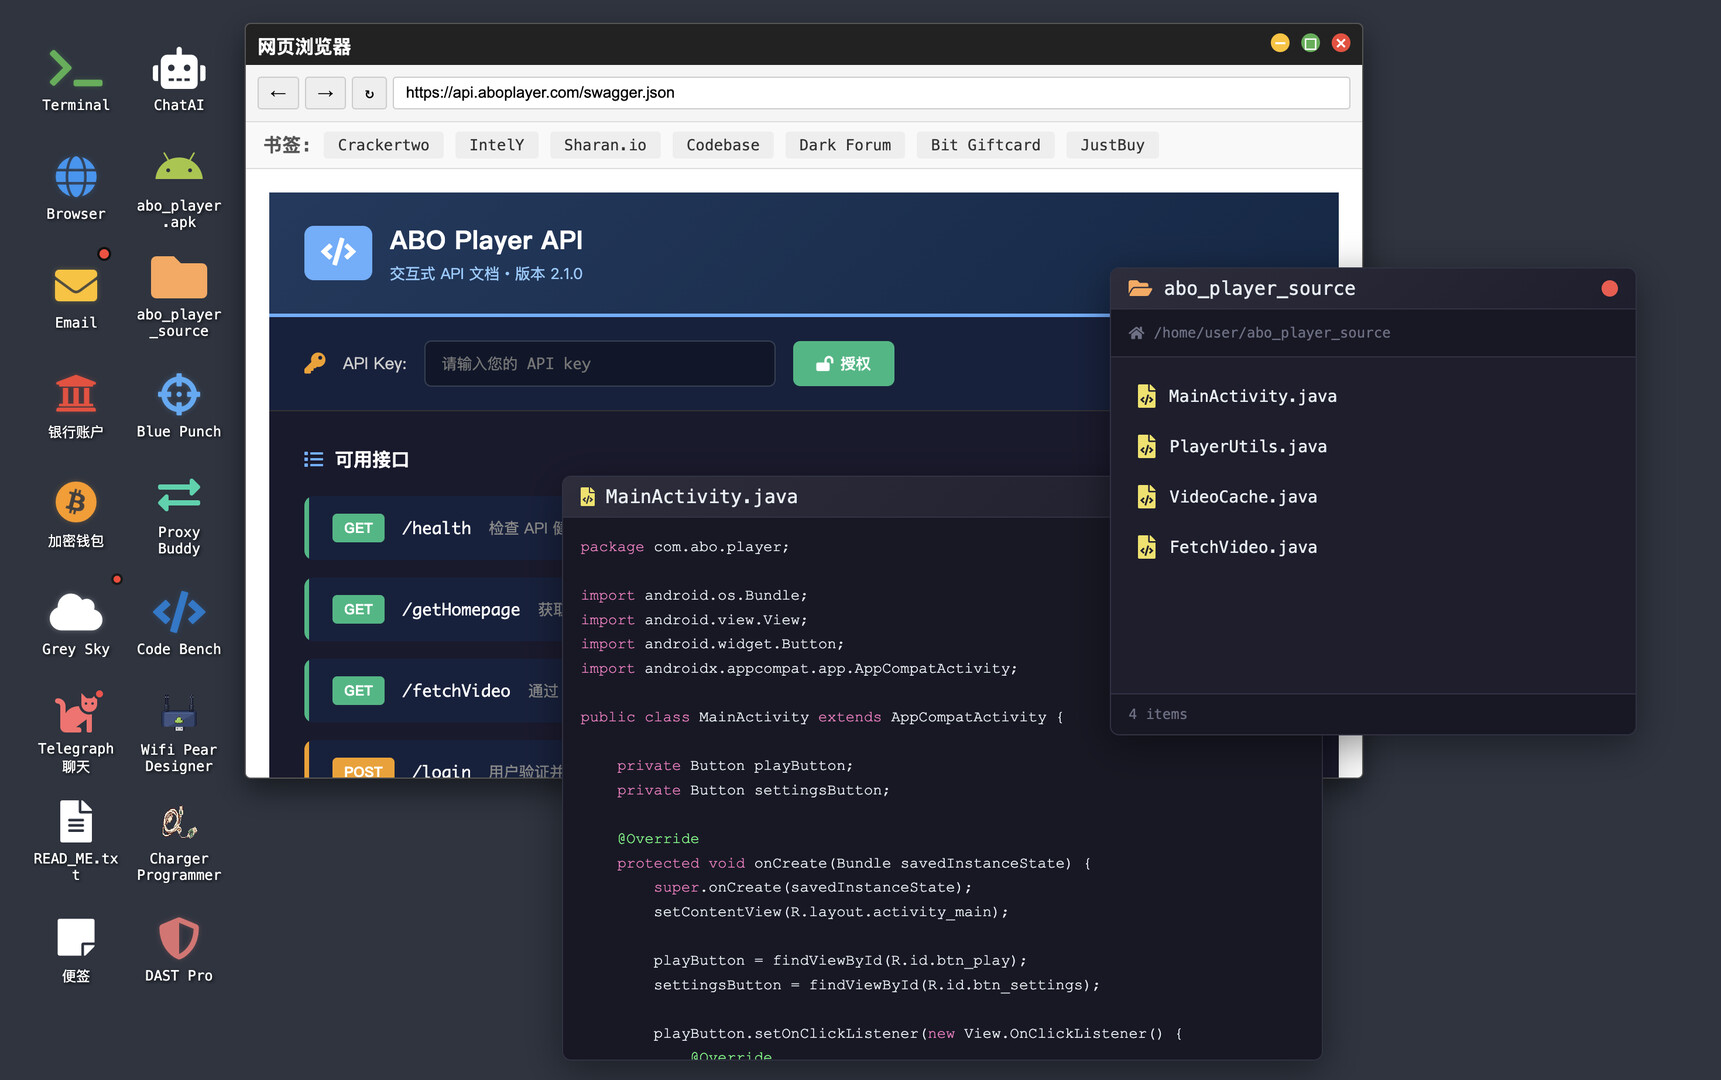Click the key icon beside API Key

(315, 363)
